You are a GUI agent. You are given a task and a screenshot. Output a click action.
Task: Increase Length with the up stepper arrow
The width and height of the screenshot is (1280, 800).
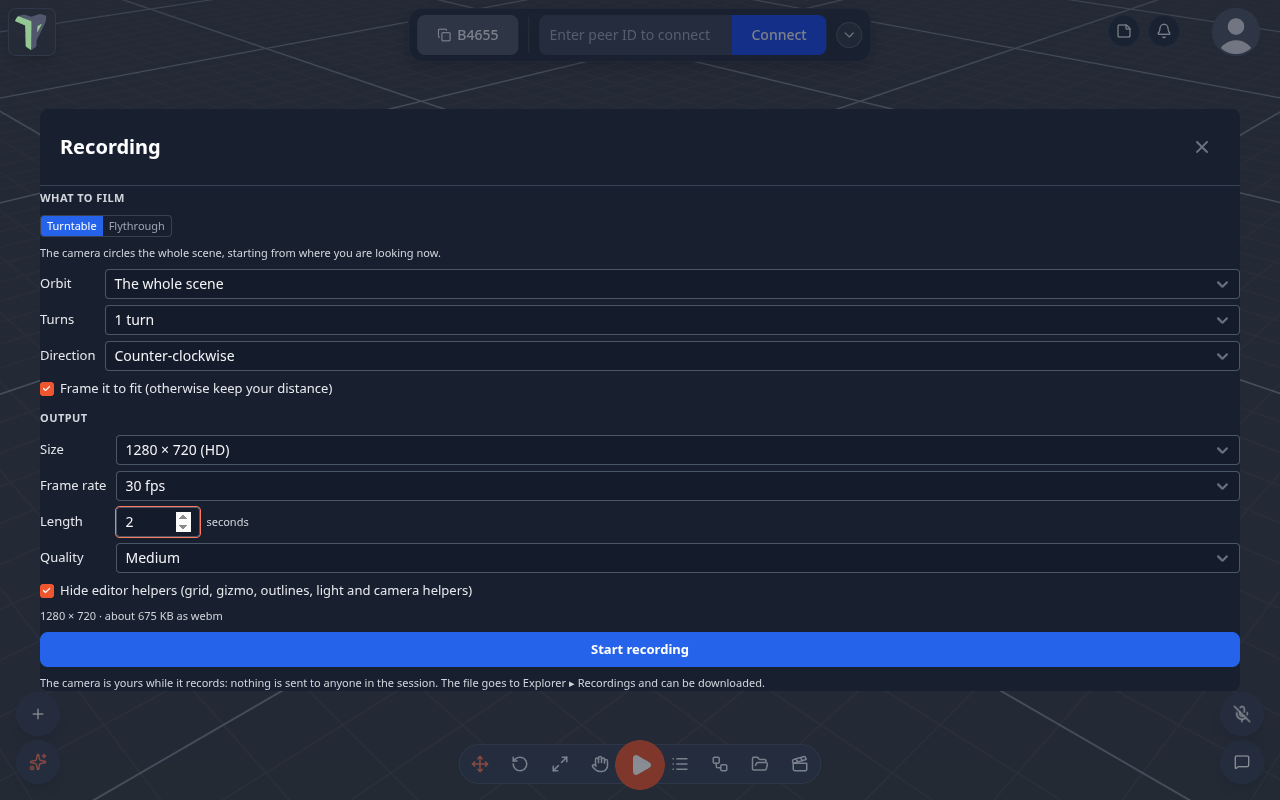coord(183,517)
